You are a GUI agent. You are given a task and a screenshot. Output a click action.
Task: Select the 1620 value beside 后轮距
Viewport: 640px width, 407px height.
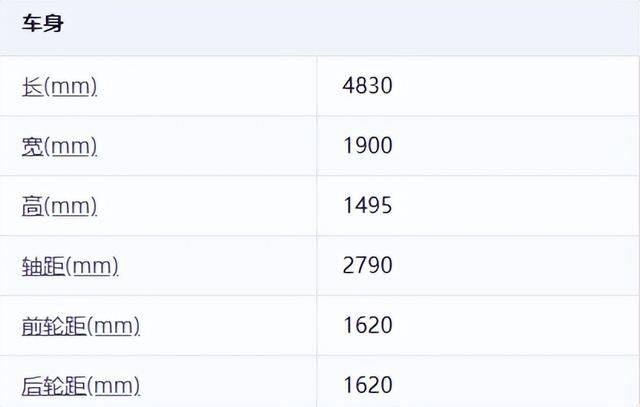click(367, 385)
